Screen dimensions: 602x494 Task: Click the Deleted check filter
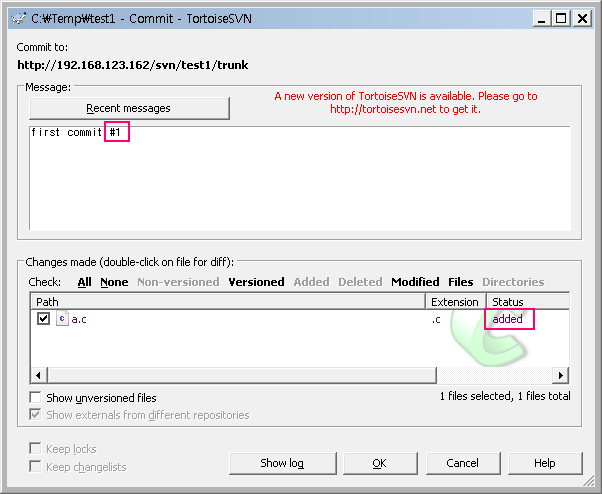pos(360,282)
